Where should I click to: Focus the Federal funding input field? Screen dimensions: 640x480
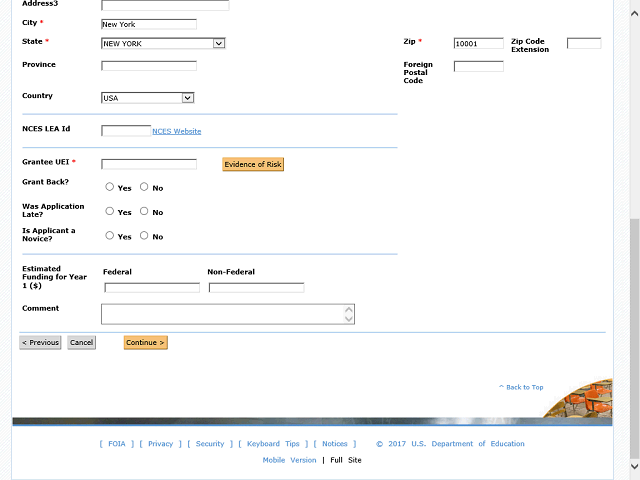152,288
